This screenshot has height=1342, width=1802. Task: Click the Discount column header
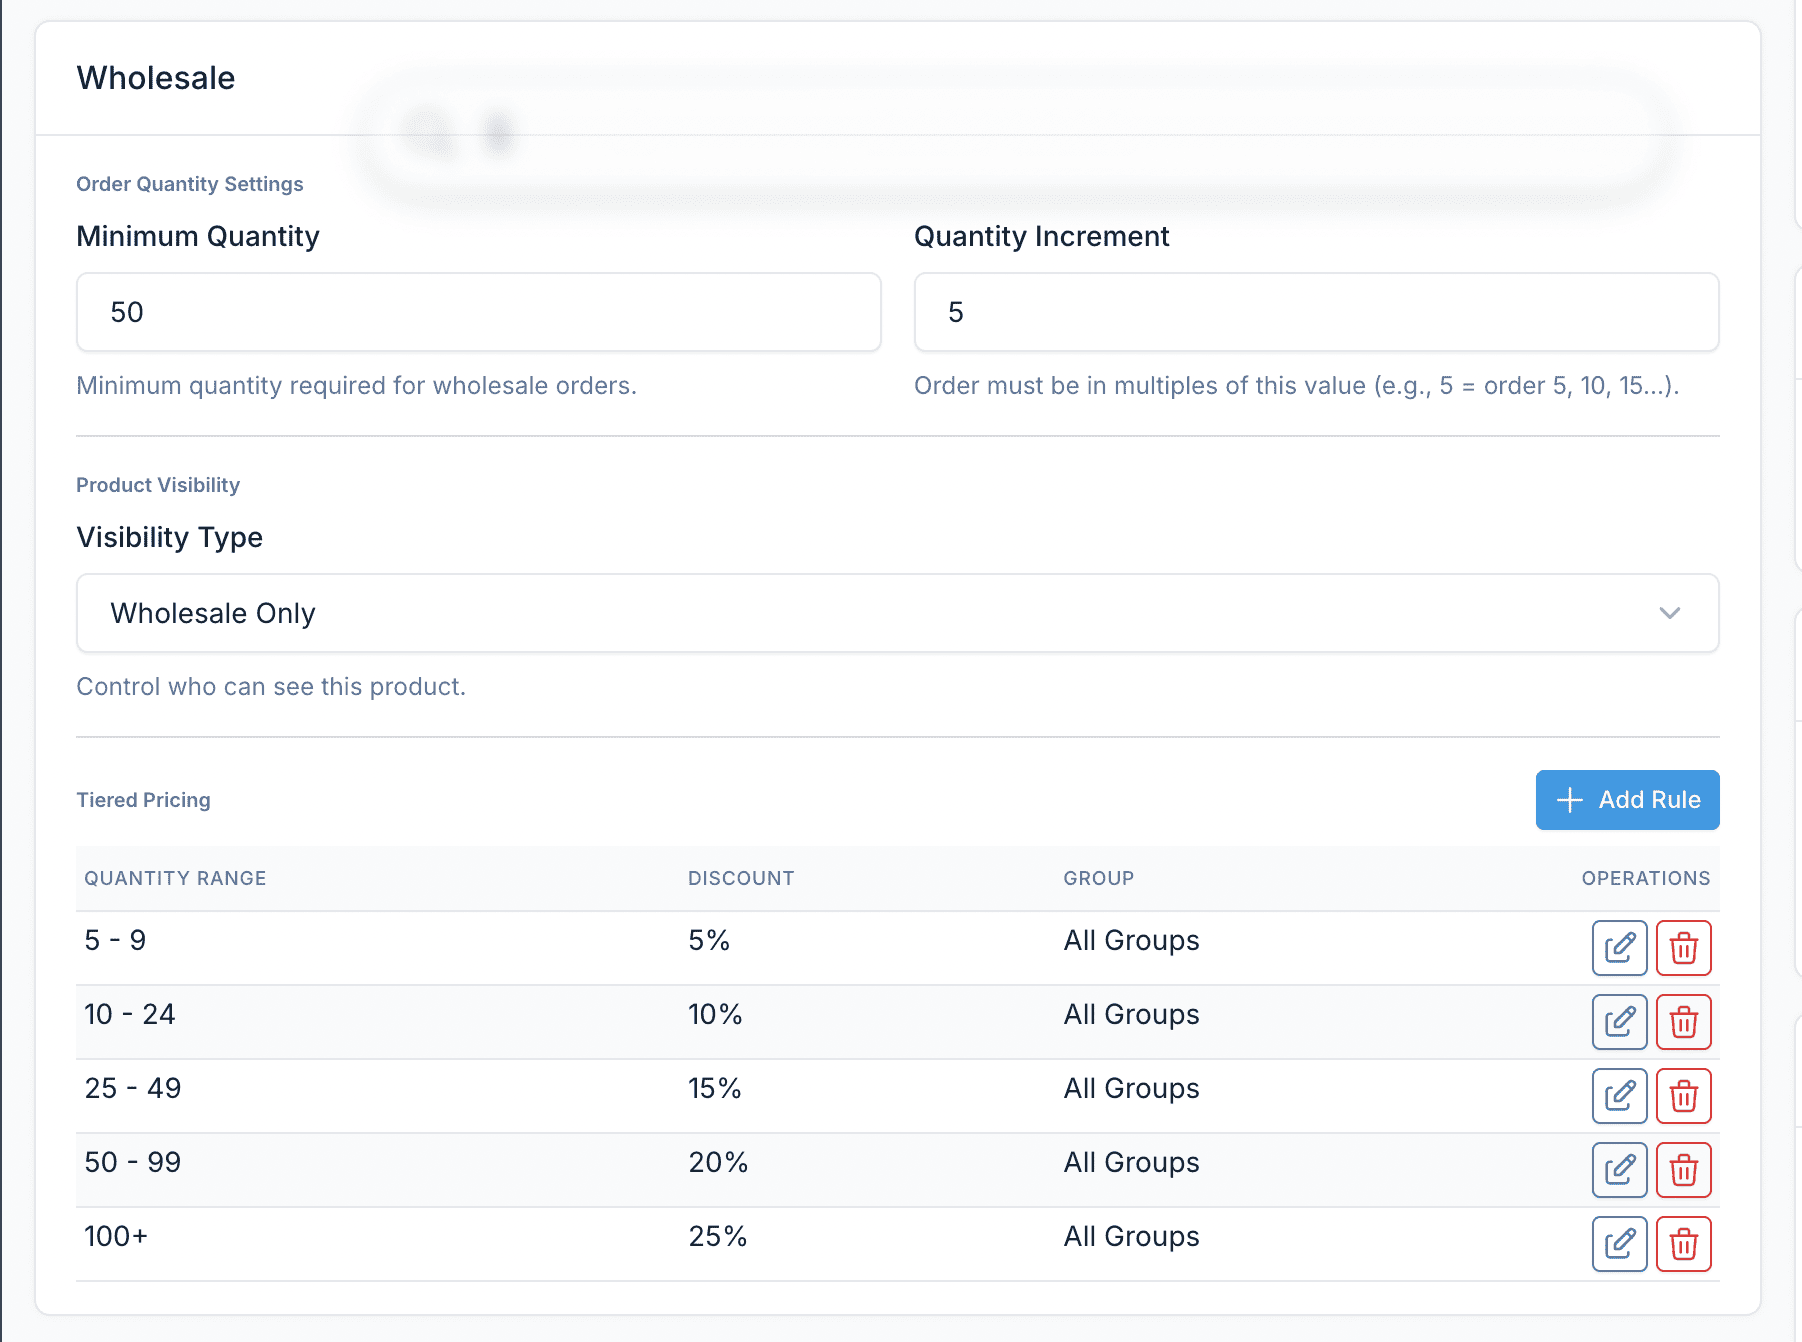tap(741, 878)
